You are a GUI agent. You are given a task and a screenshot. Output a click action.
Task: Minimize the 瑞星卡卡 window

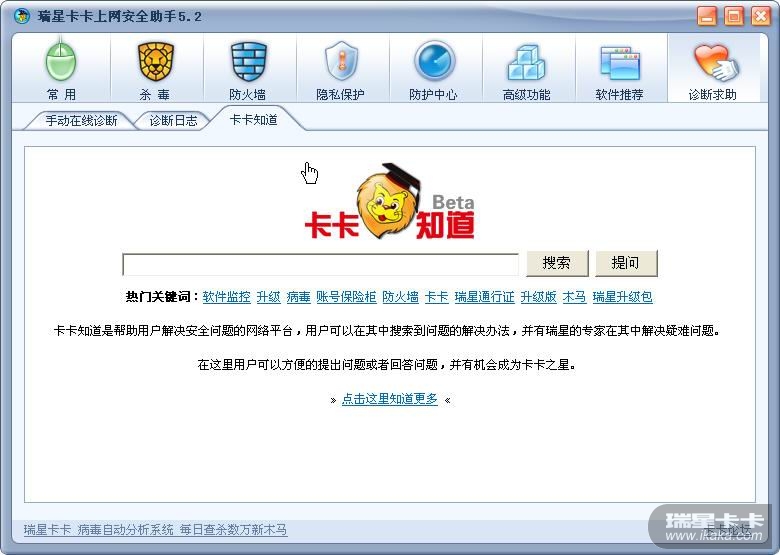(707, 16)
